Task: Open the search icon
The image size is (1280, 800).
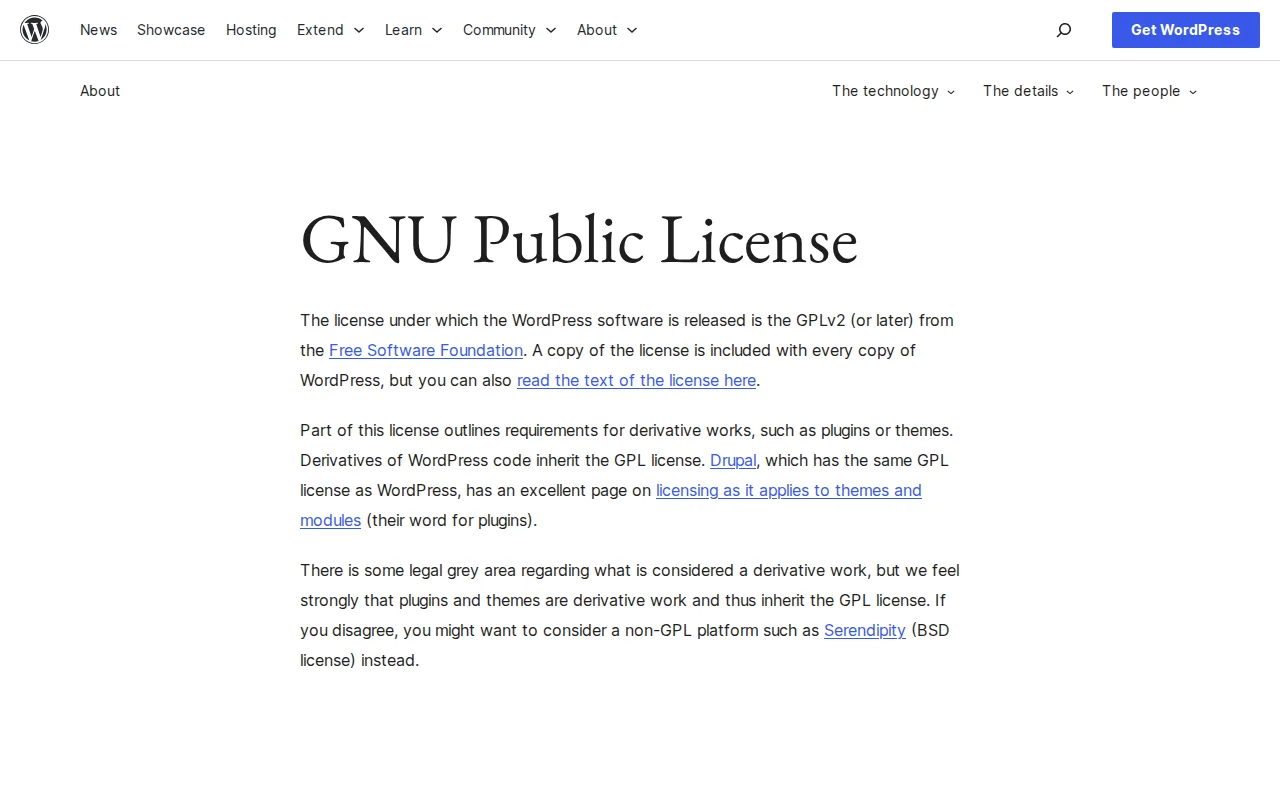Action: point(1064,30)
